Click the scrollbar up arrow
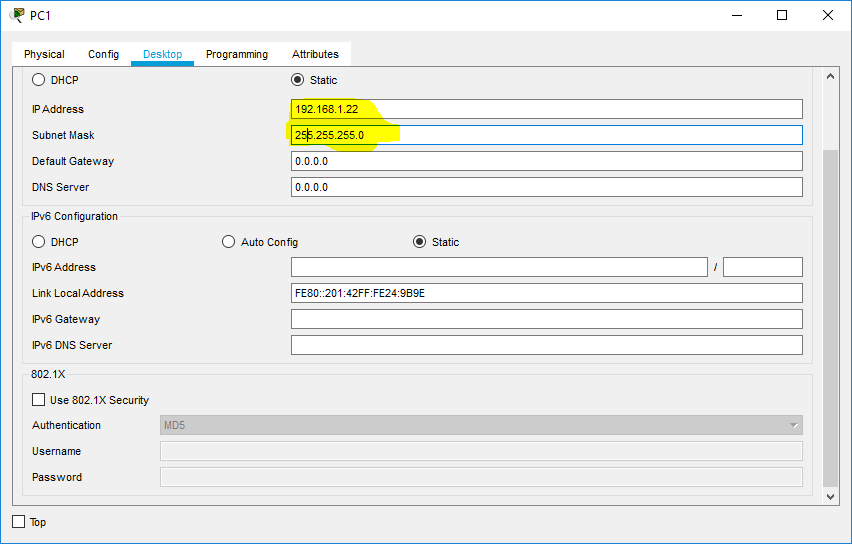 (x=830, y=77)
